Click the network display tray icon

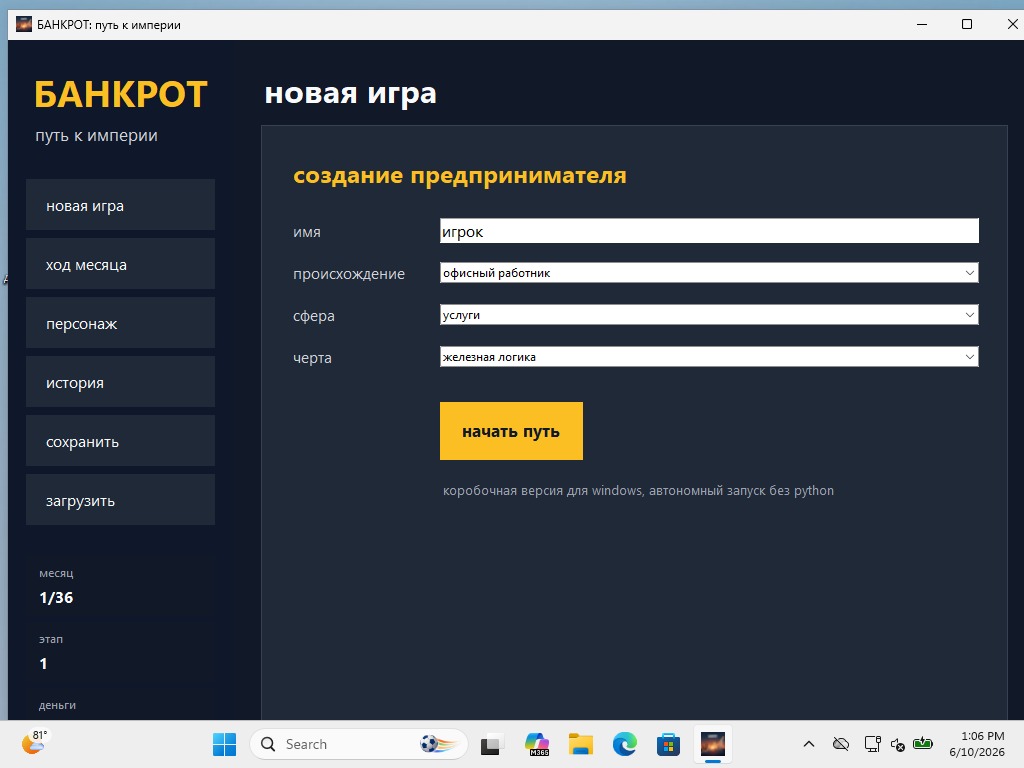[x=872, y=744]
